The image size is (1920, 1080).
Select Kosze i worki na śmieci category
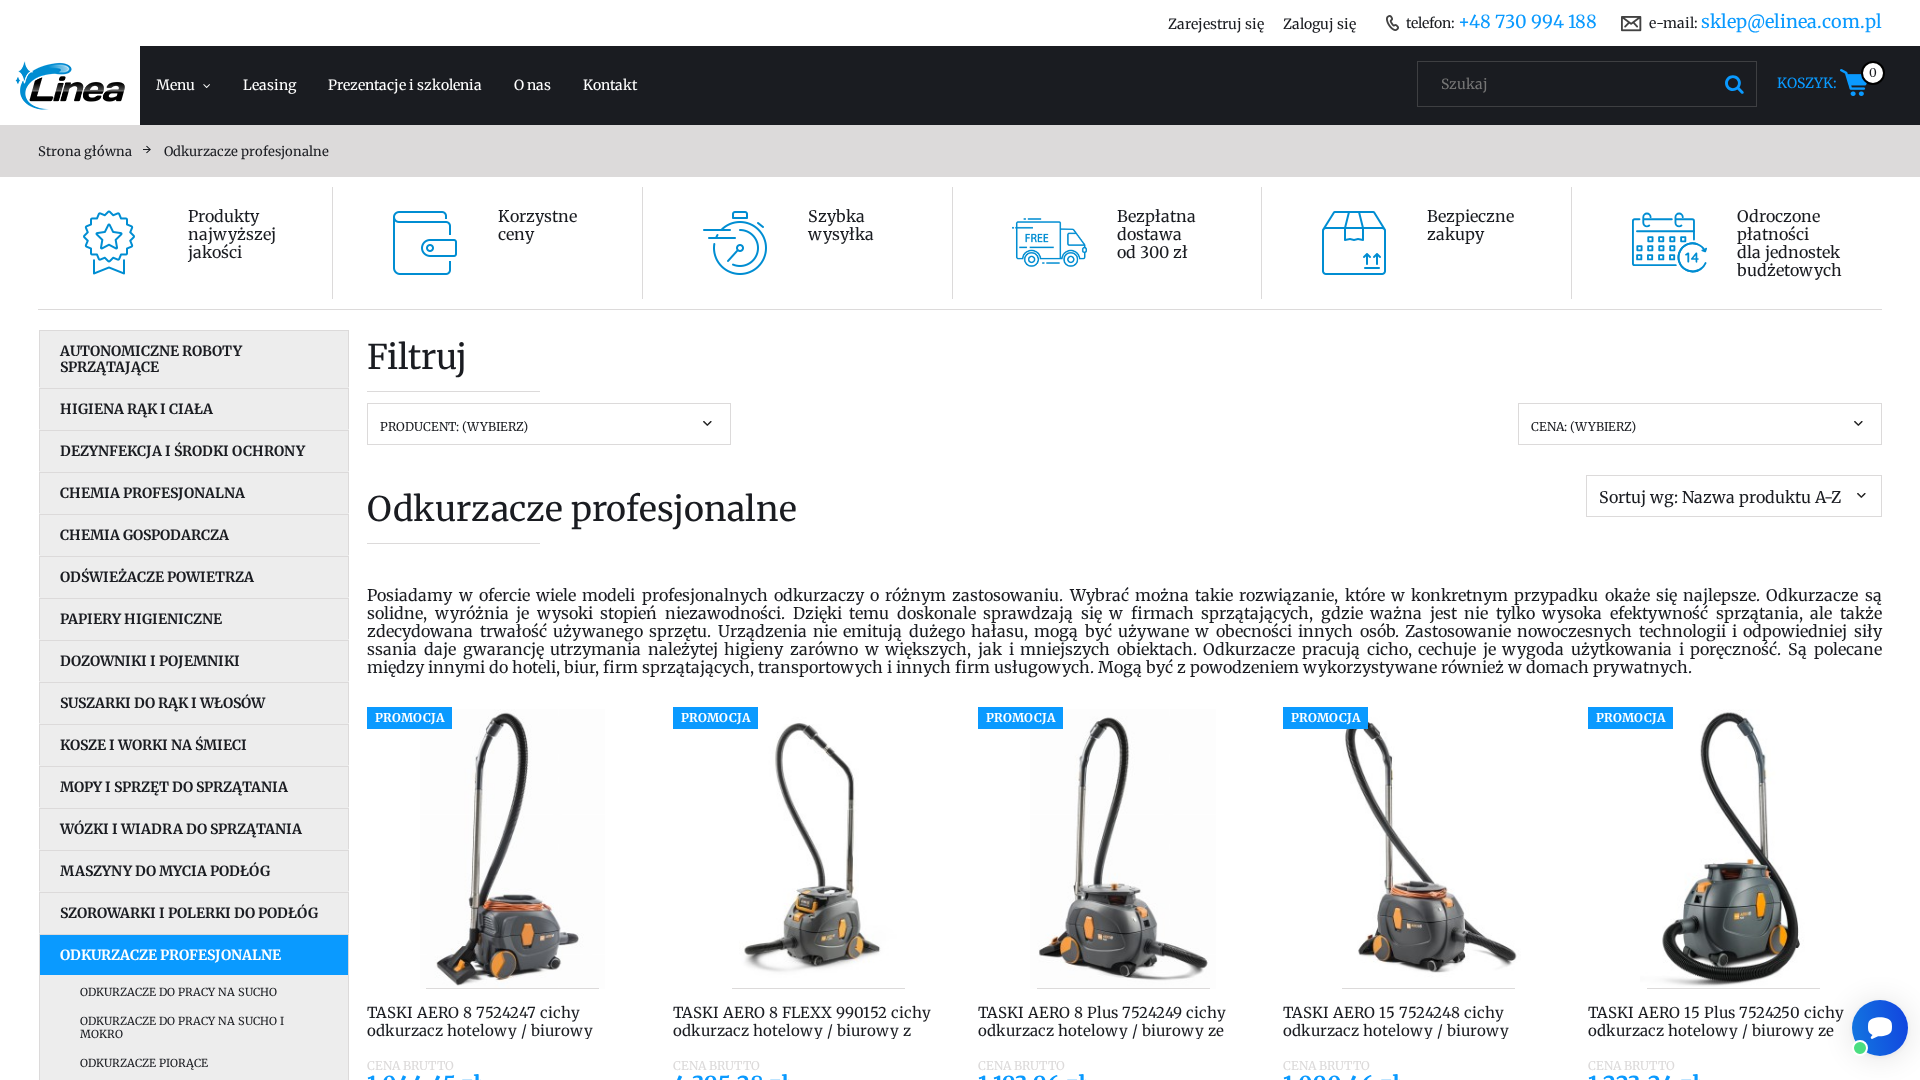tap(194, 745)
